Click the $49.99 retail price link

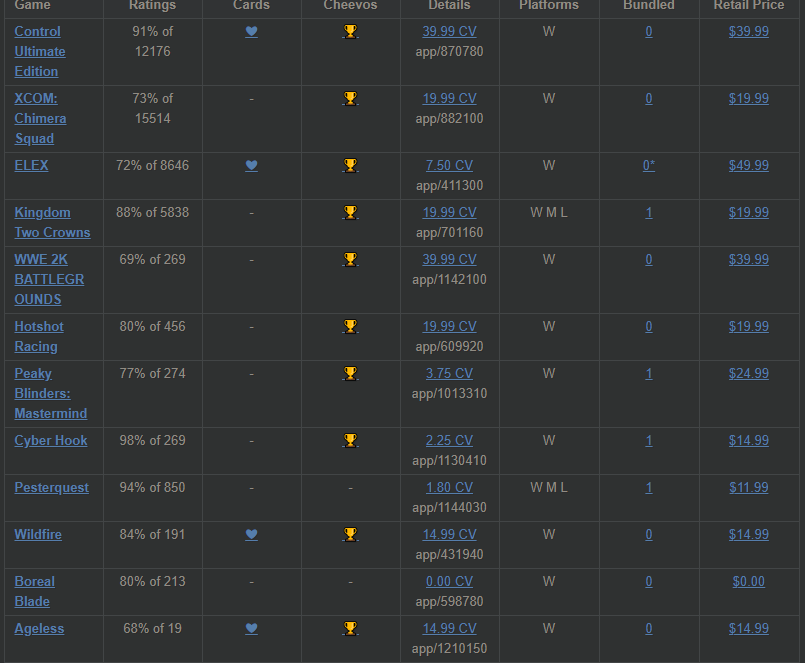749,165
